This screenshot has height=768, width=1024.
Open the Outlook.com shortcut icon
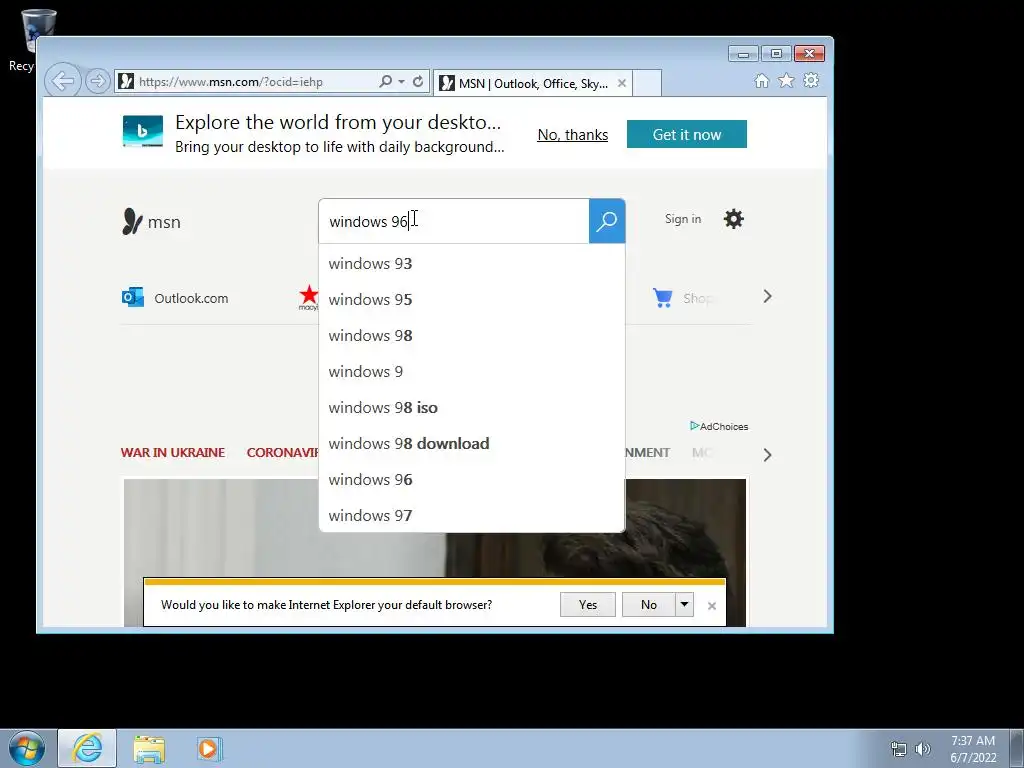[x=133, y=297]
